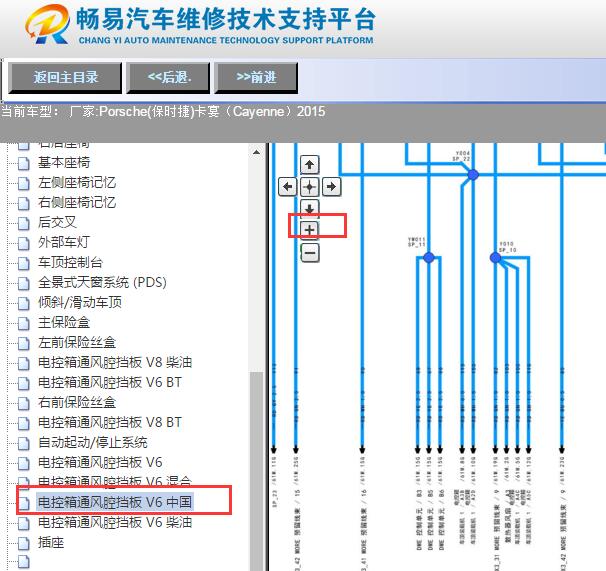This screenshot has height=571, width=606.
Task: Click the document icon beside 外部车灯
Action: click(x=24, y=243)
